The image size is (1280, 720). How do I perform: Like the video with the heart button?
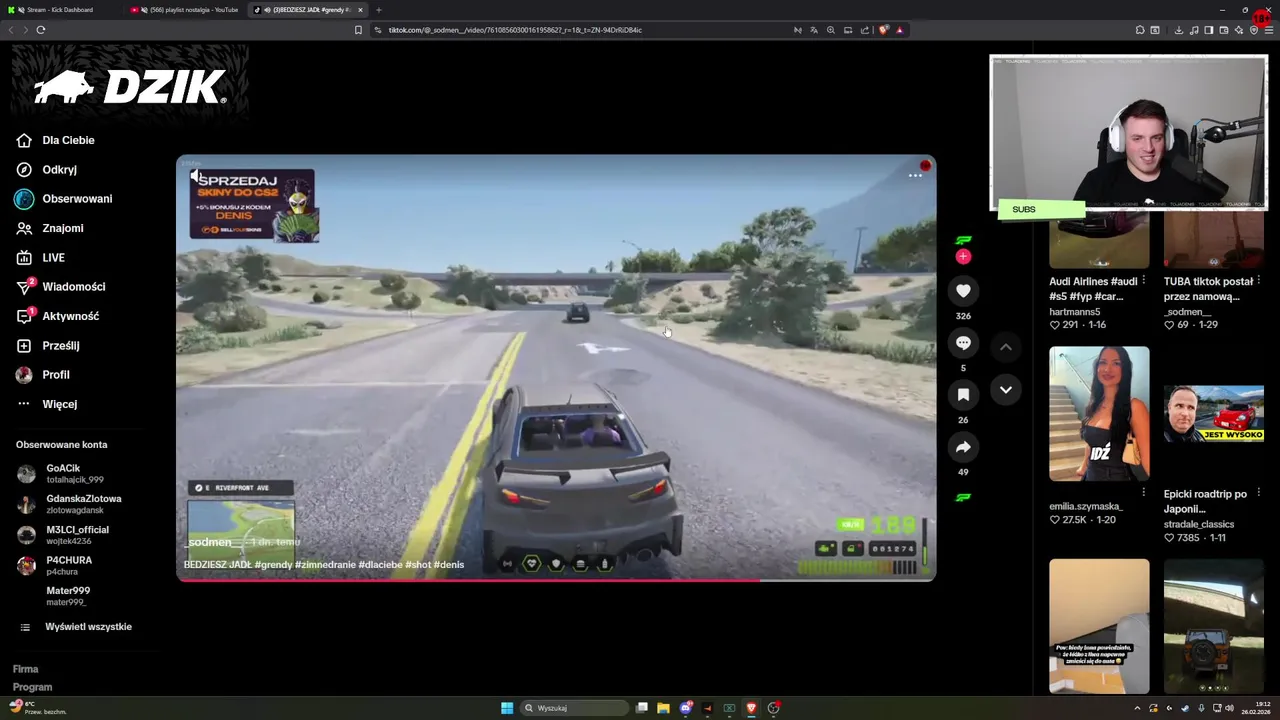coord(963,291)
